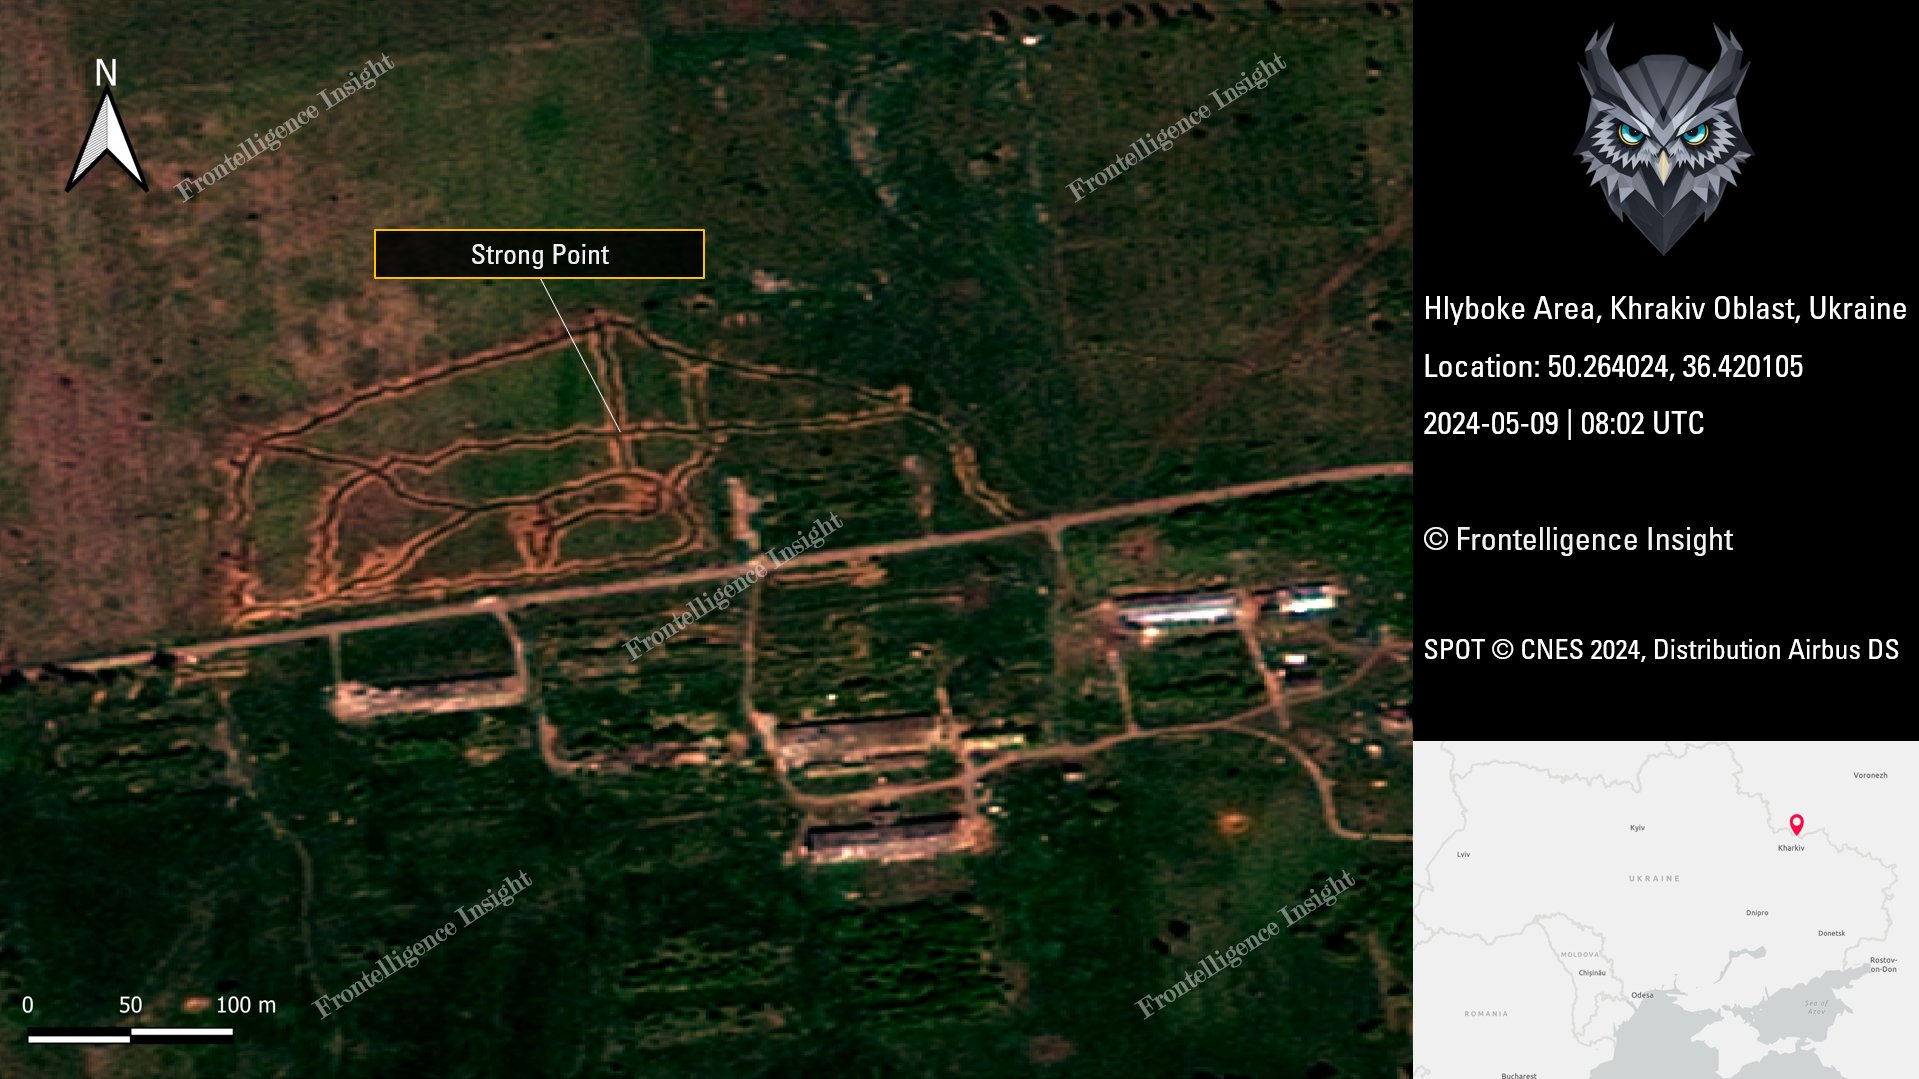The height and width of the screenshot is (1079, 1919).
Task: Click the Kyiv label on inset map
Action: click(1637, 828)
